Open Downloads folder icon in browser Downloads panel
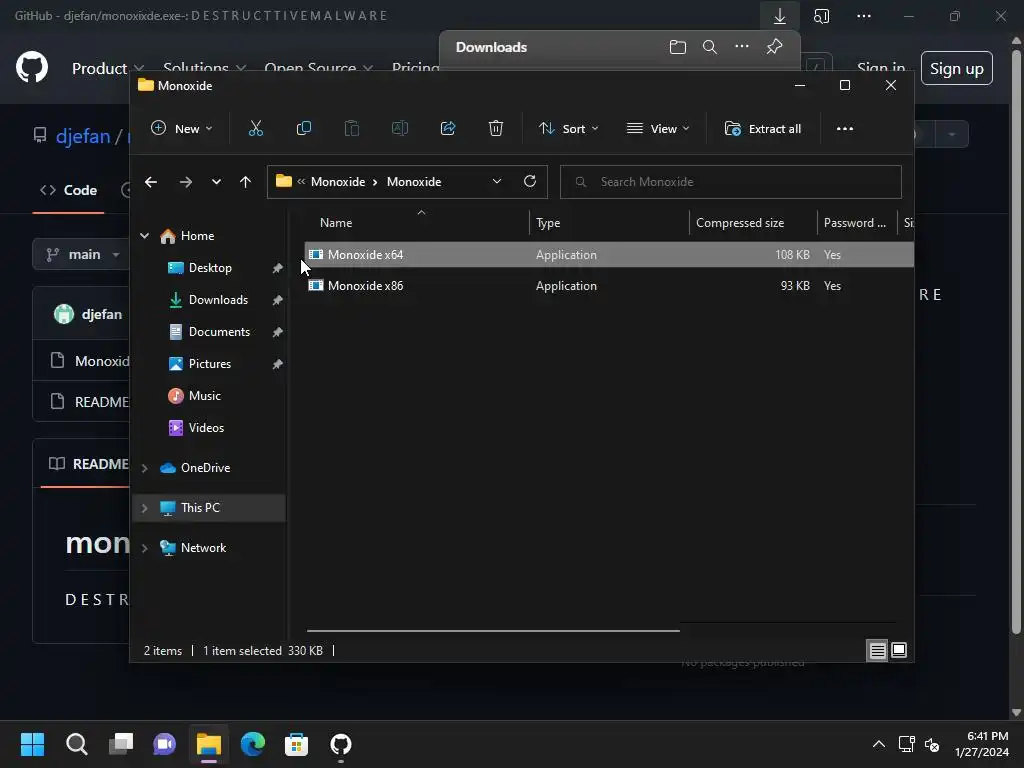 coord(678,47)
